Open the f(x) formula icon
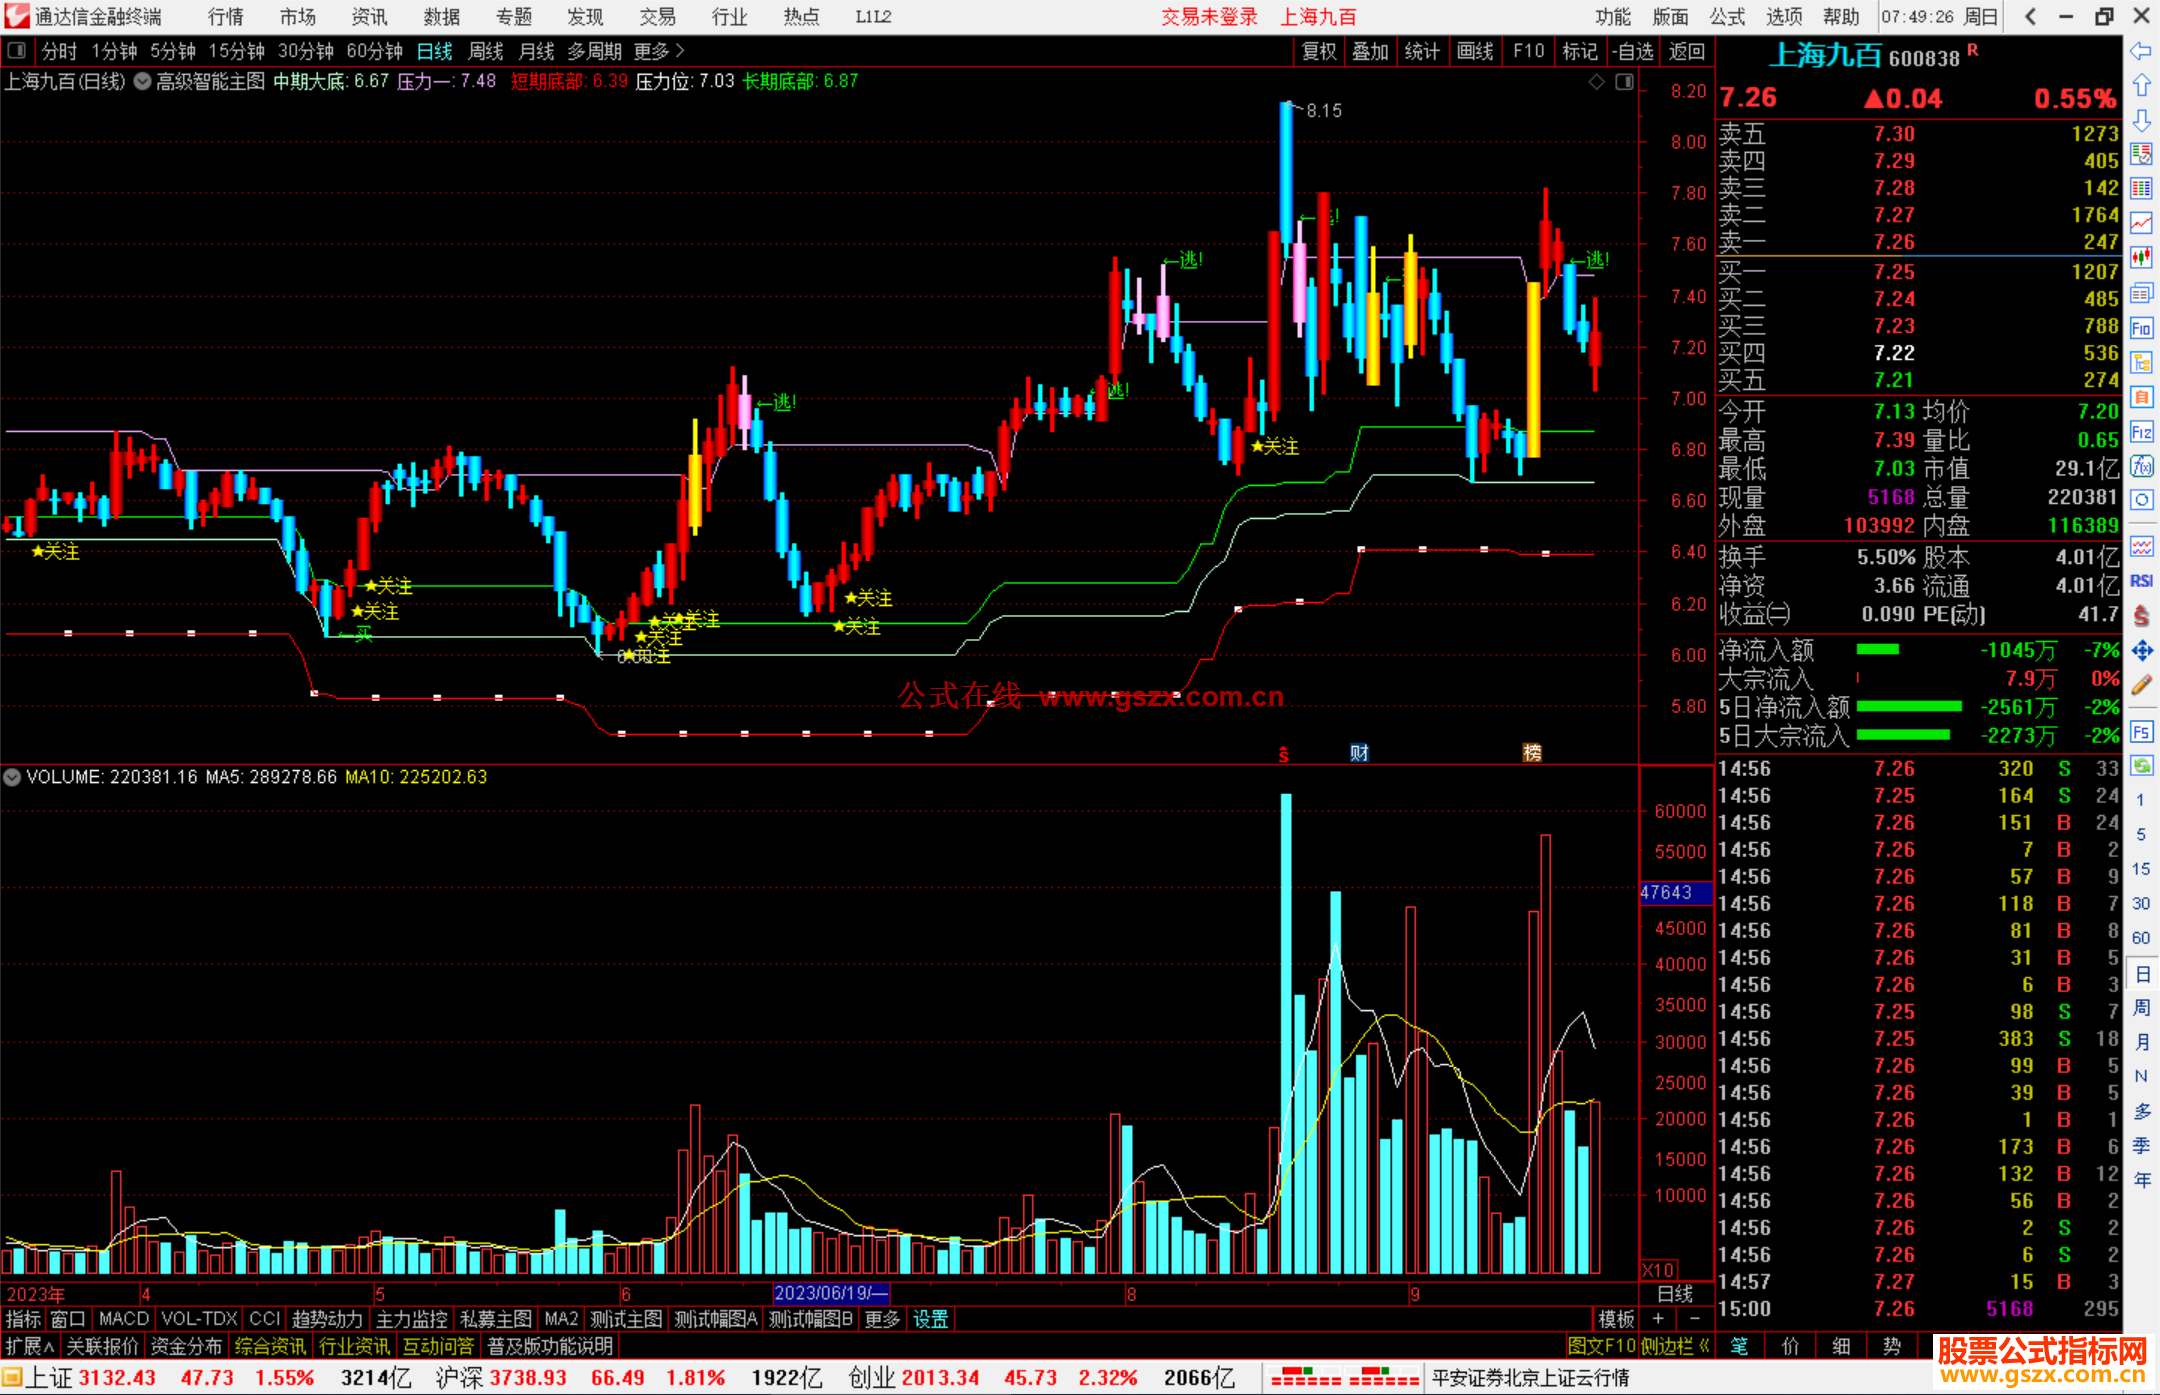This screenshot has height=1395, width=2160. pos(2141,466)
